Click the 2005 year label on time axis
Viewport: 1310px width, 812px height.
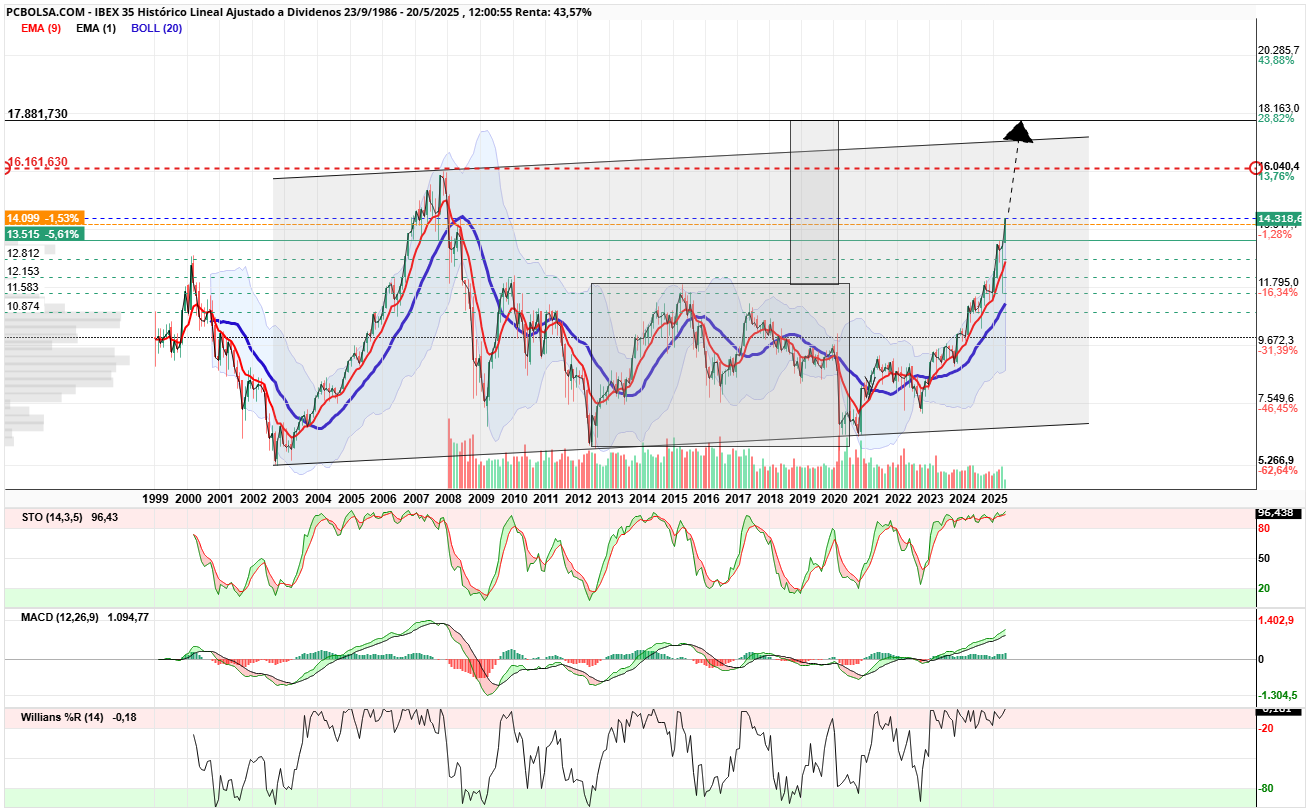coord(350,498)
